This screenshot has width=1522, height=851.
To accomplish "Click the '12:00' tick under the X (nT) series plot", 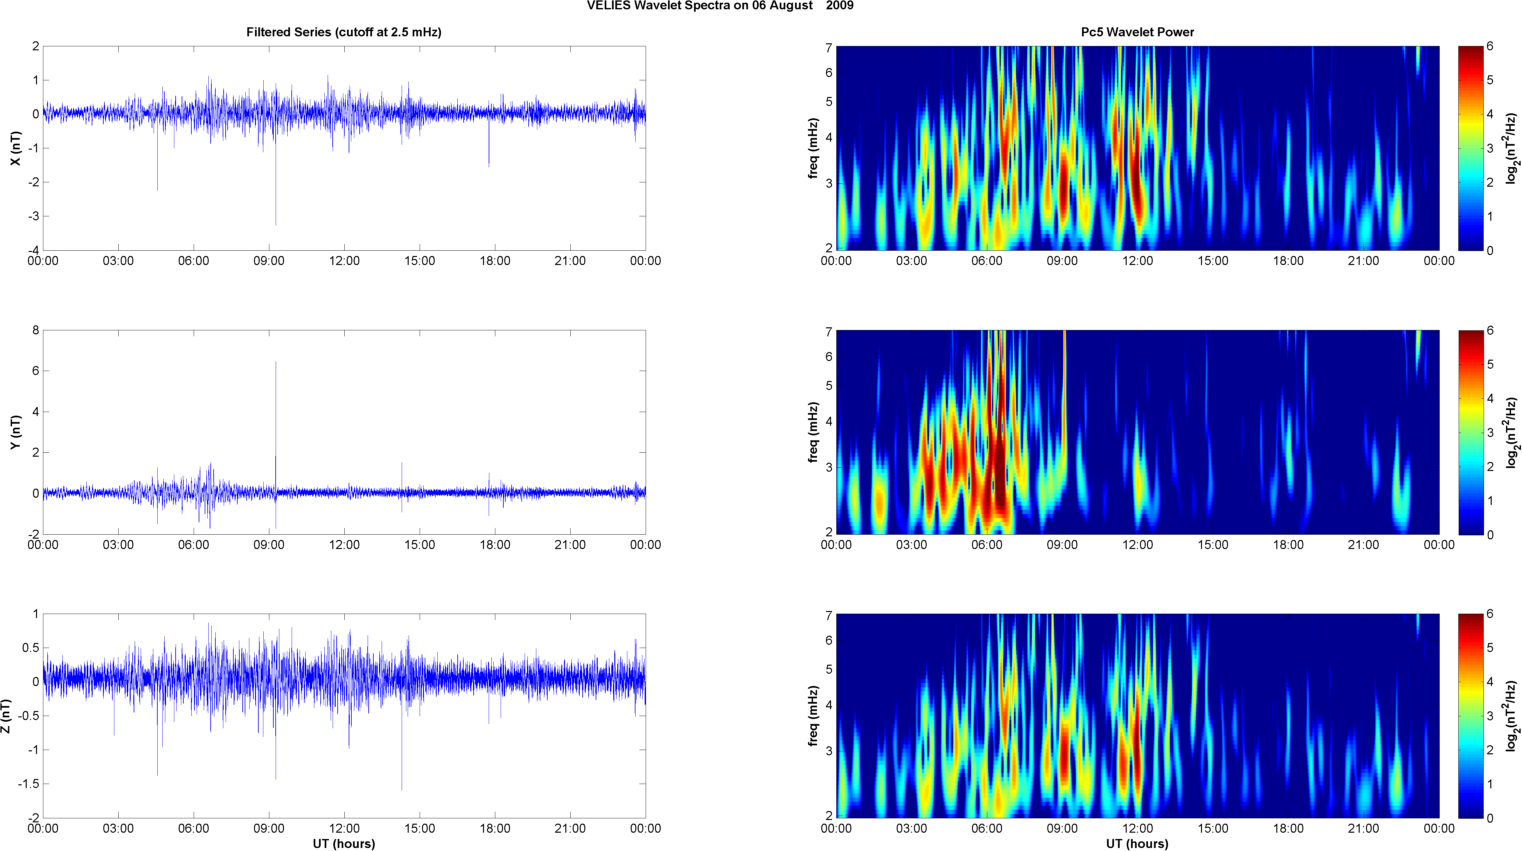I will coord(344,261).
